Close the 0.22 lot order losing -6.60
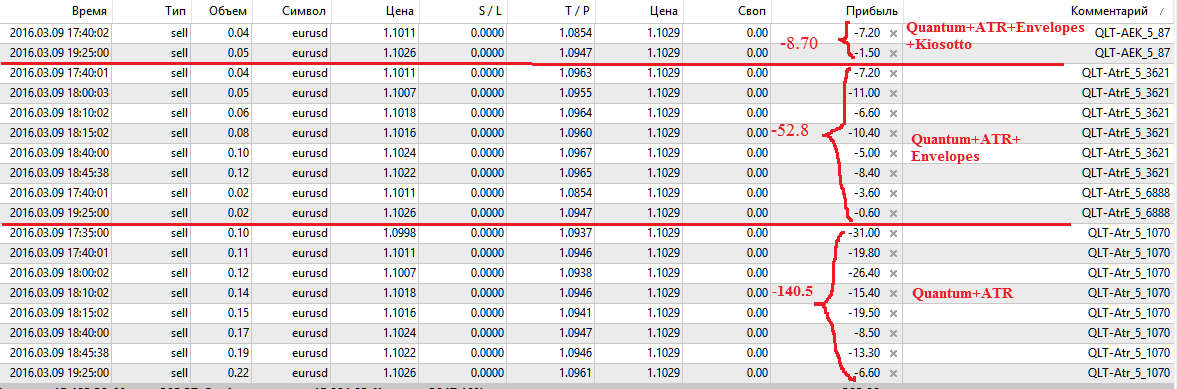Screen dimensions: 1177x389 (x=893, y=372)
